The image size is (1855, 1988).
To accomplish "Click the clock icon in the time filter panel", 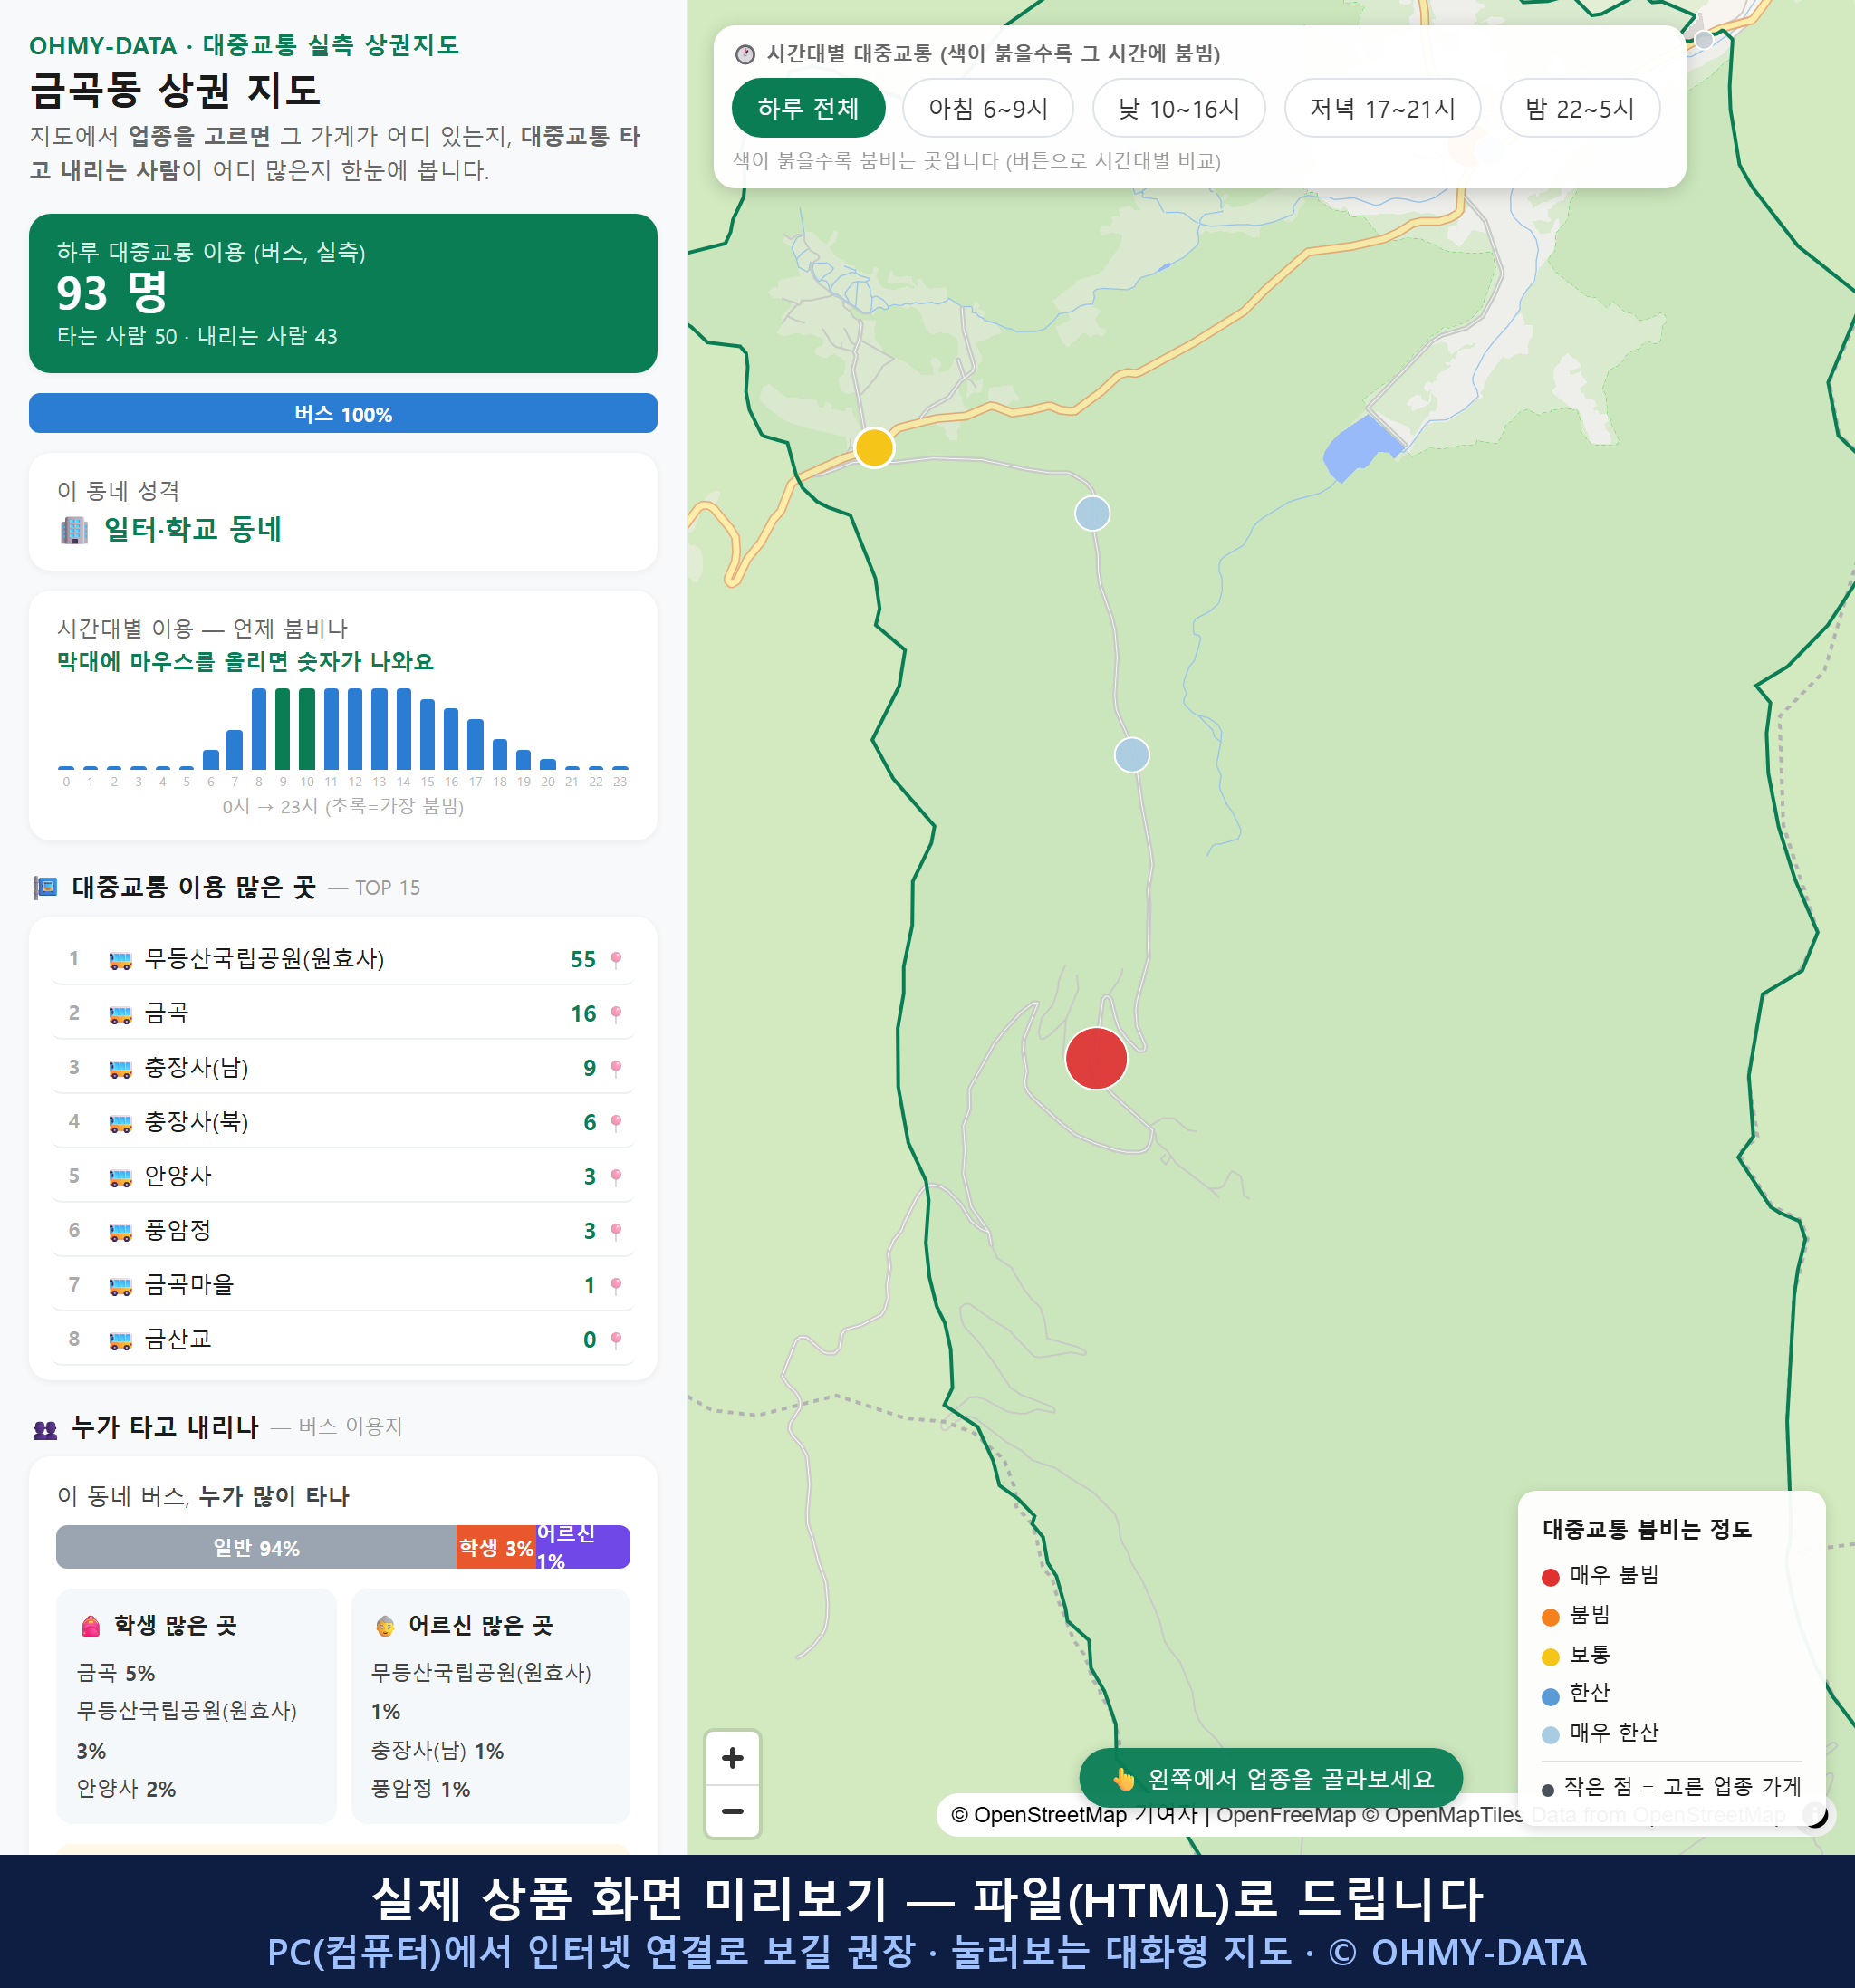I will point(745,54).
